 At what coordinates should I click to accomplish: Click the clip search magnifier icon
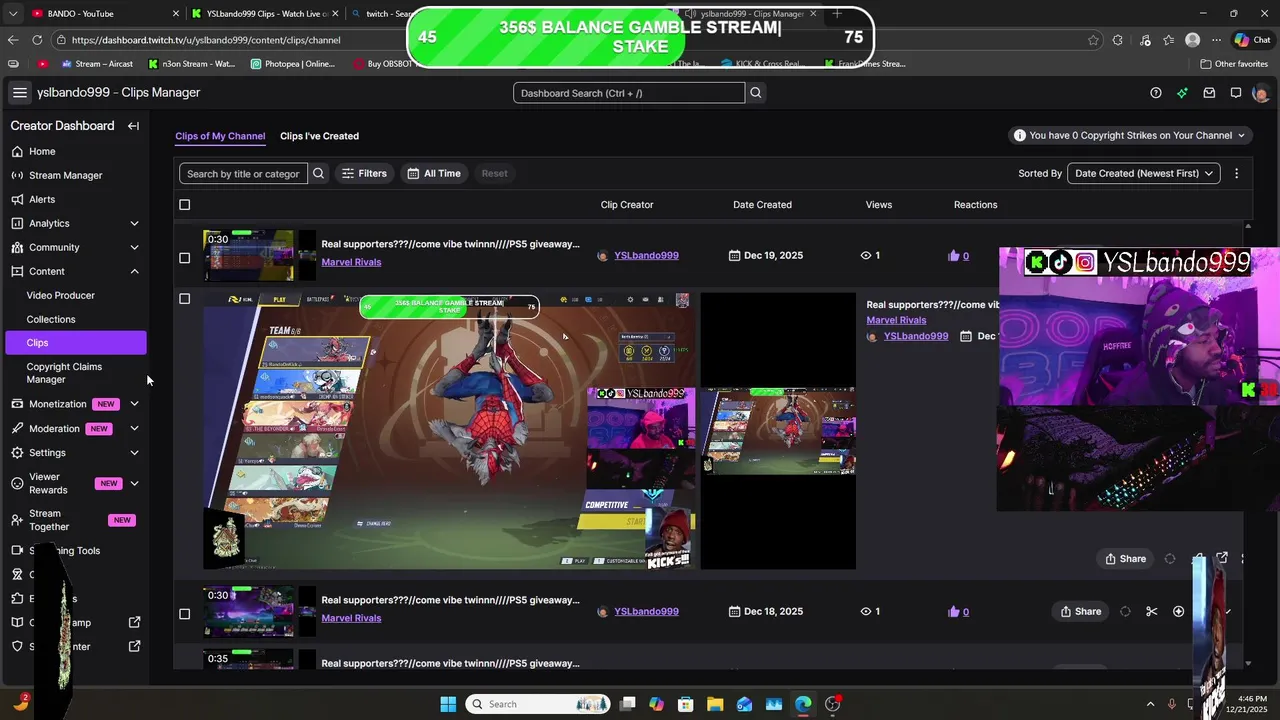(x=318, y=173)
